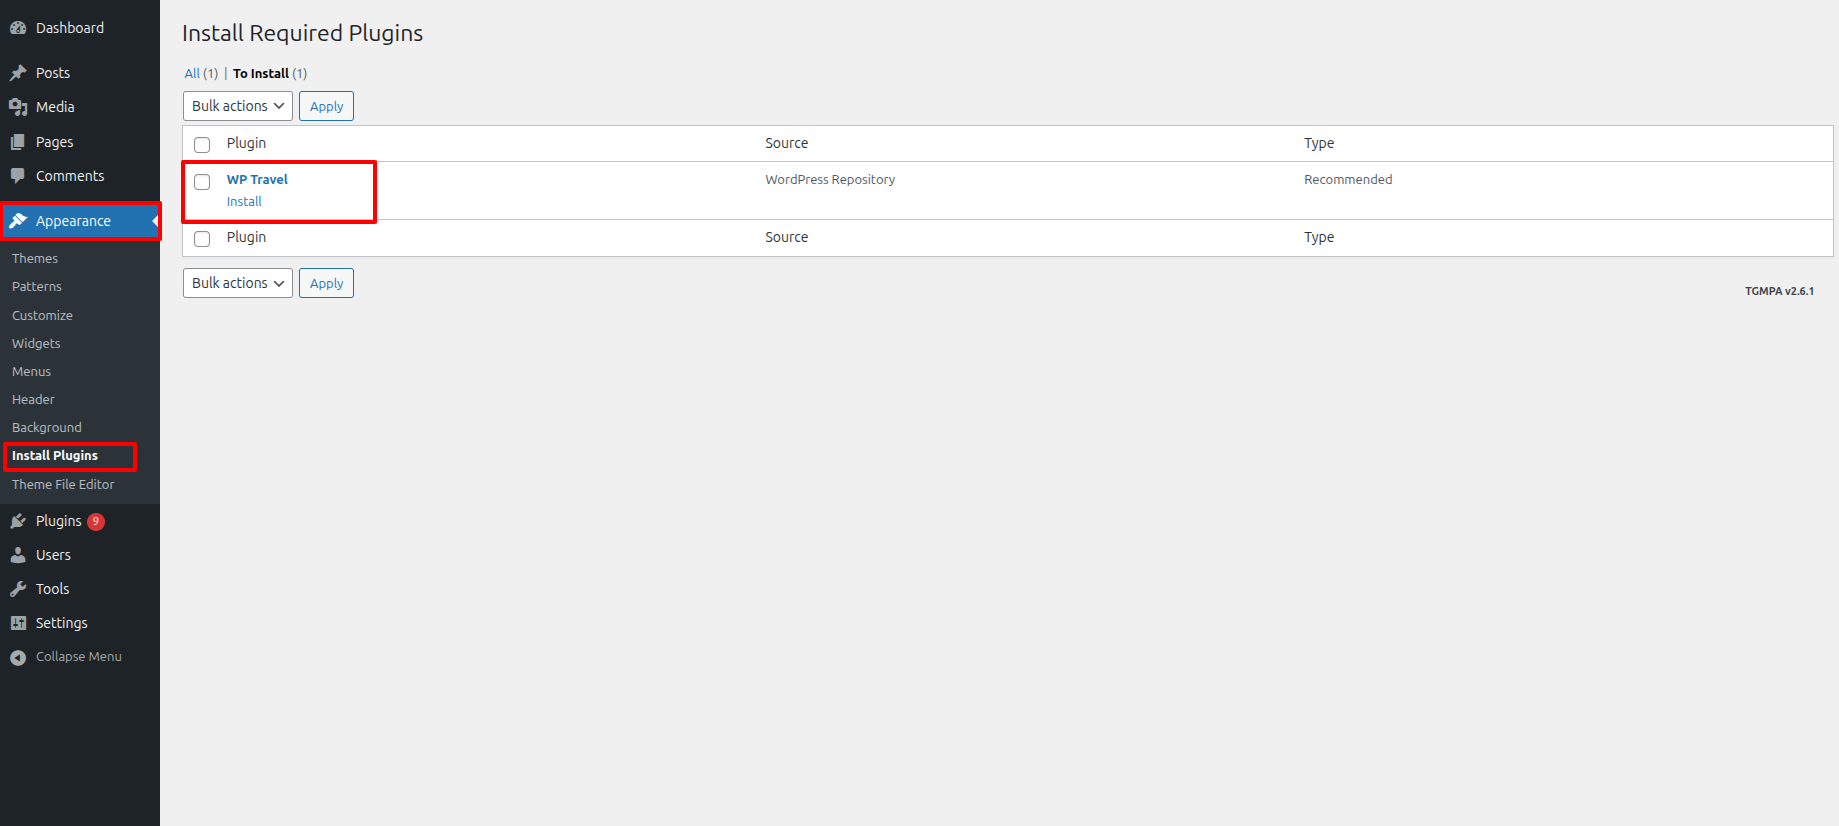Click the Dashboard gauge icon

pyautogui.click(x=18, y=28)
